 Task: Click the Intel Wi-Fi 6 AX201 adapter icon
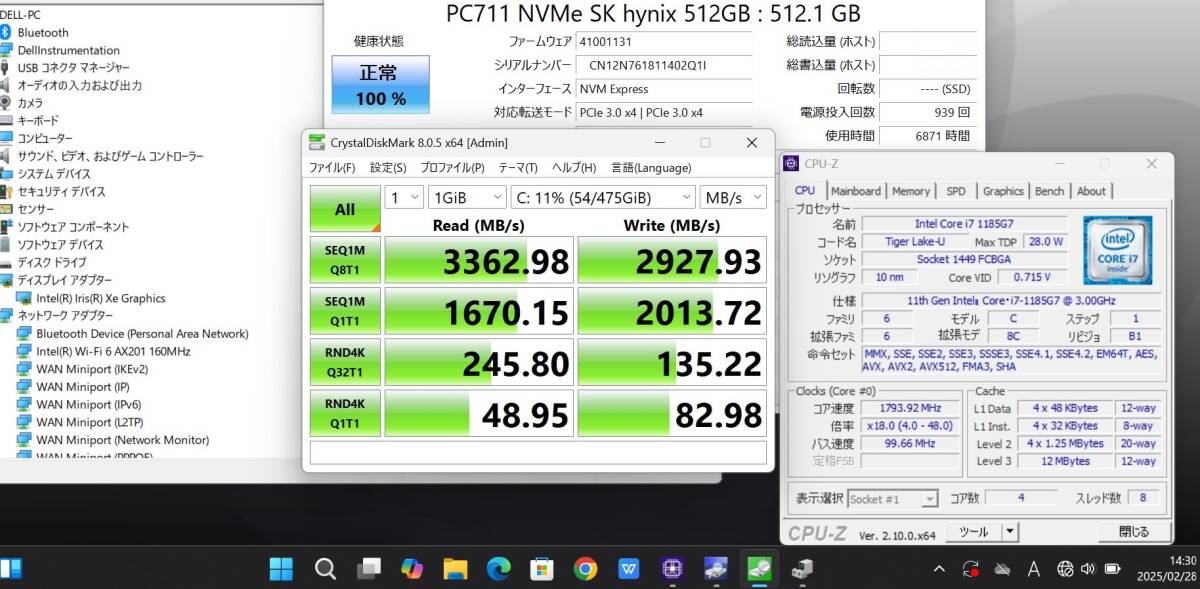pyautogui.click(x=24, y=351)
